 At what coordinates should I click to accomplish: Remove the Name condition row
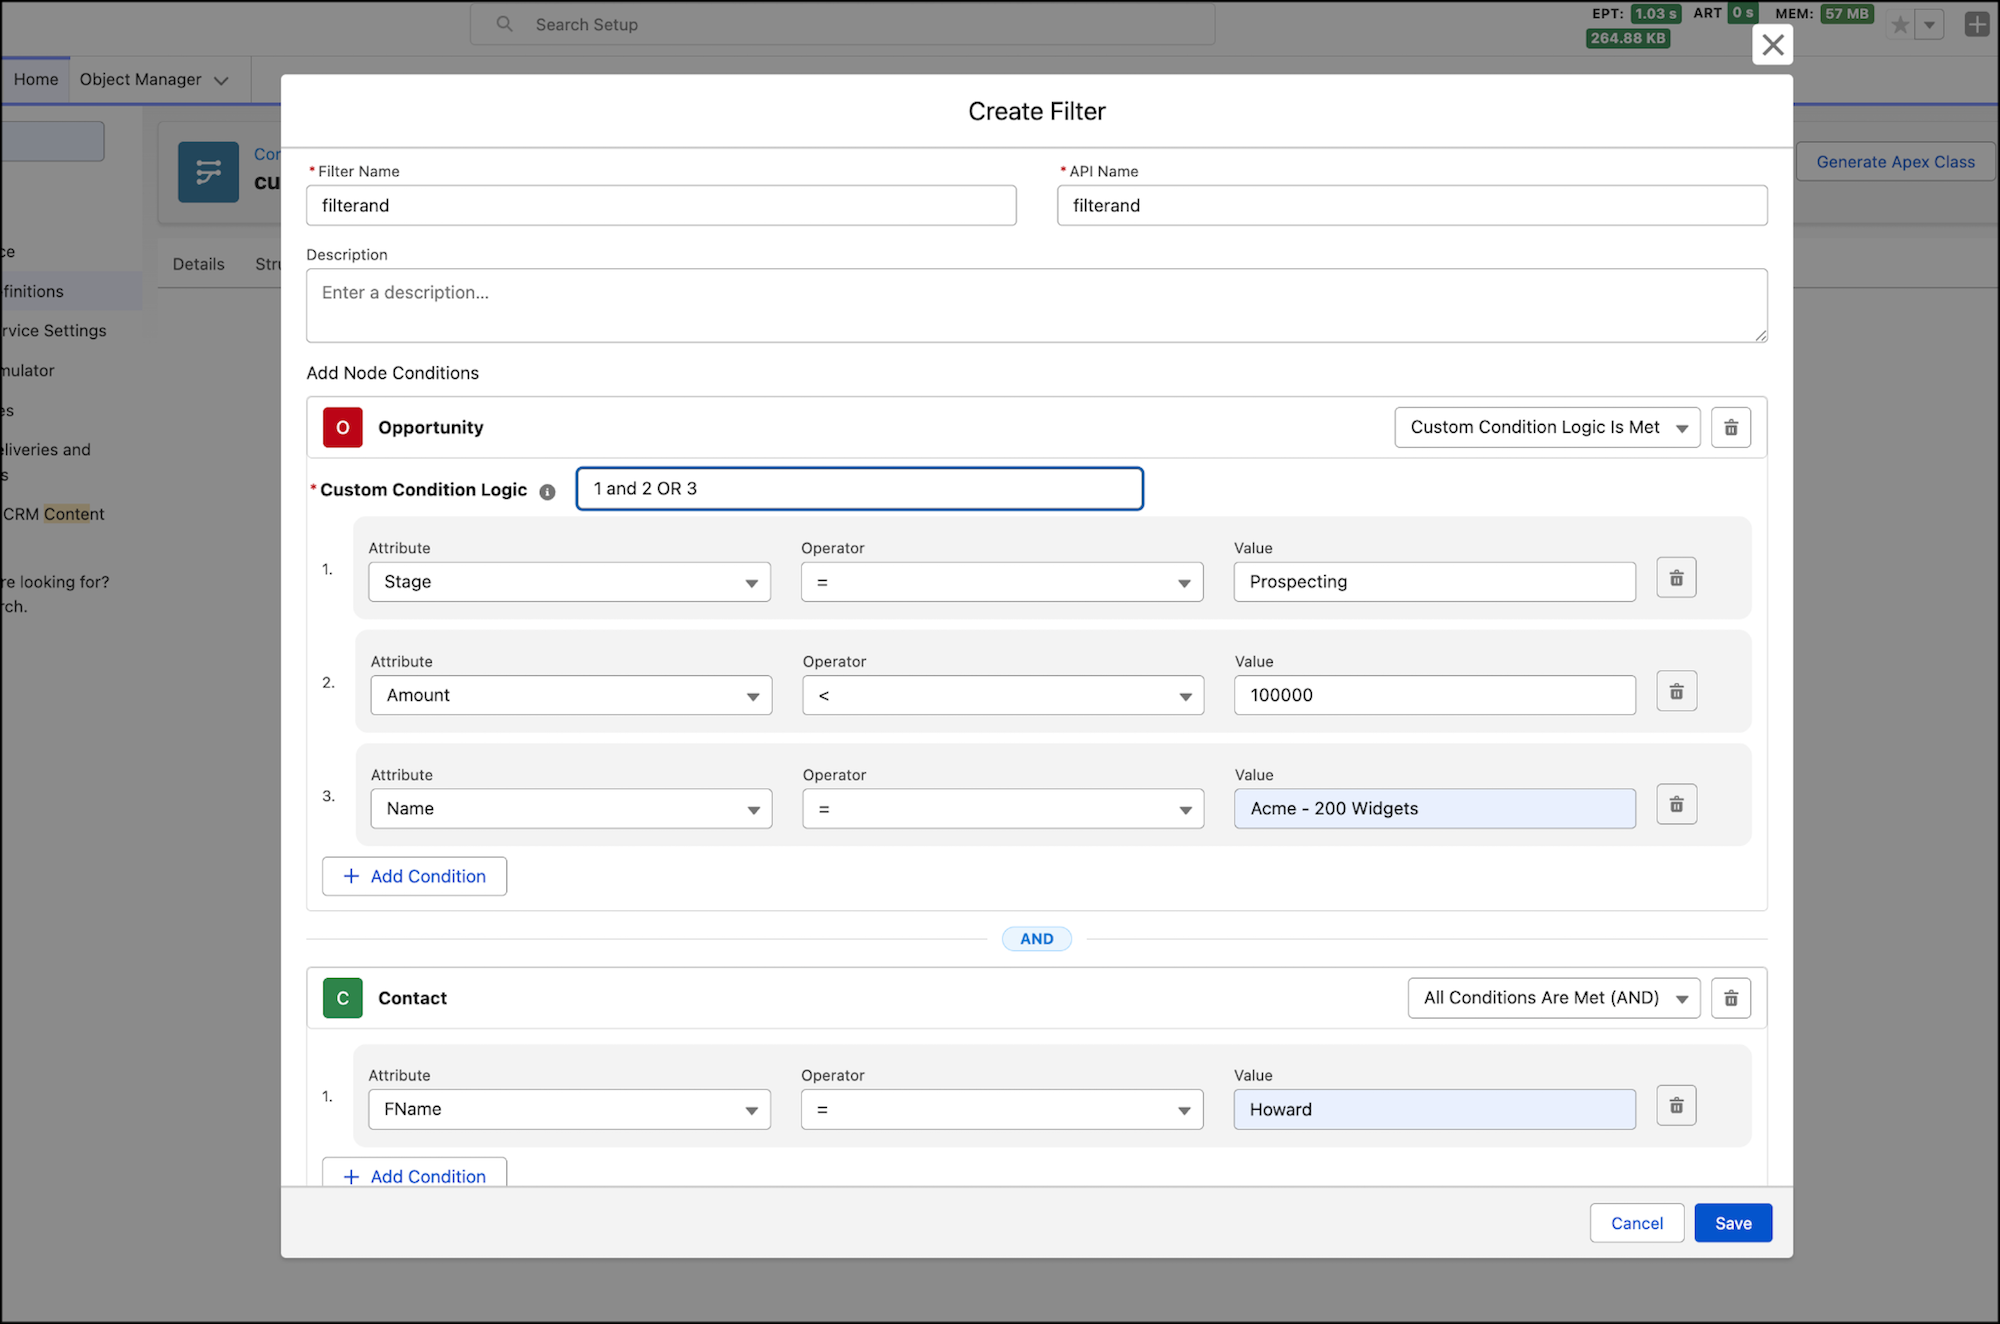[1676, 805]
